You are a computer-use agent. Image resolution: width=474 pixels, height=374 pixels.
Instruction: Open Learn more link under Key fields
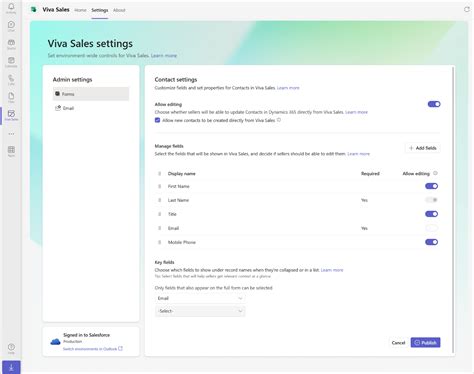pos(332,270)
